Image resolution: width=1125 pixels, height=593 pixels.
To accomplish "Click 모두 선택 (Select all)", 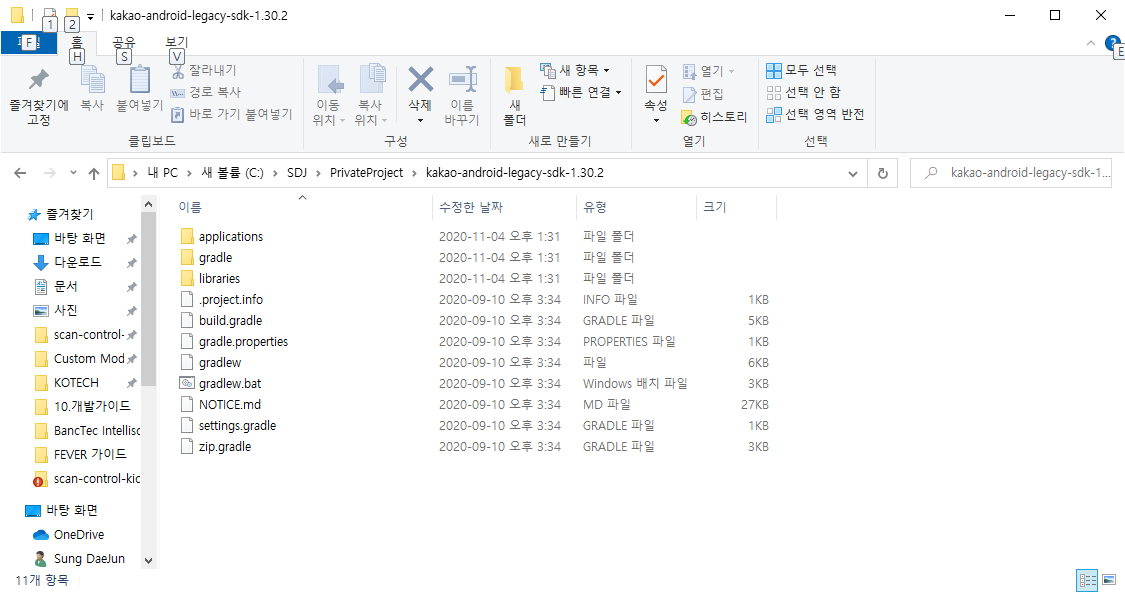I will click(x=801, y=70).
